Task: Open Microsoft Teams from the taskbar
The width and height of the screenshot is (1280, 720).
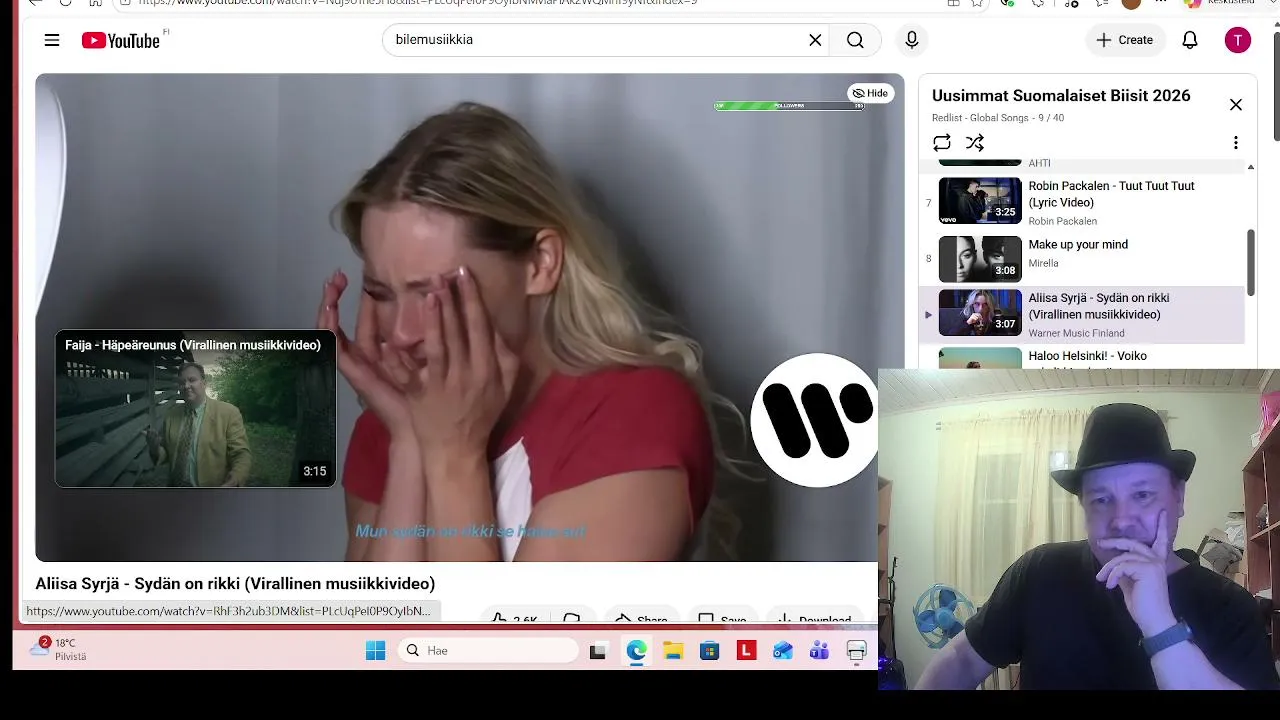Action: coord(819,651)
